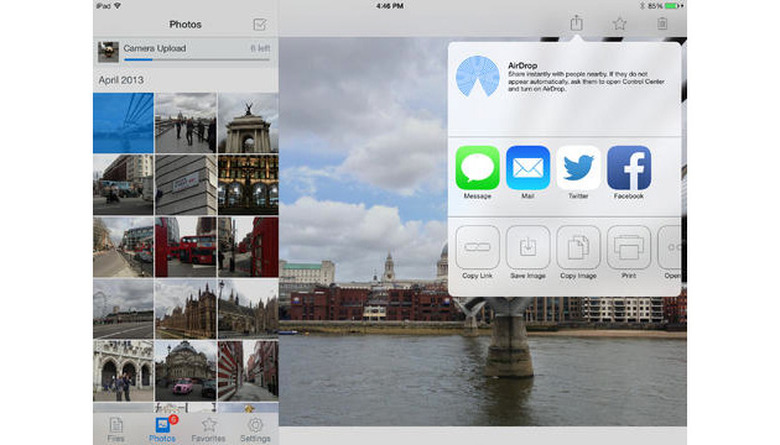
Task: Share via Message app icon
Action: tap(477, 168)
